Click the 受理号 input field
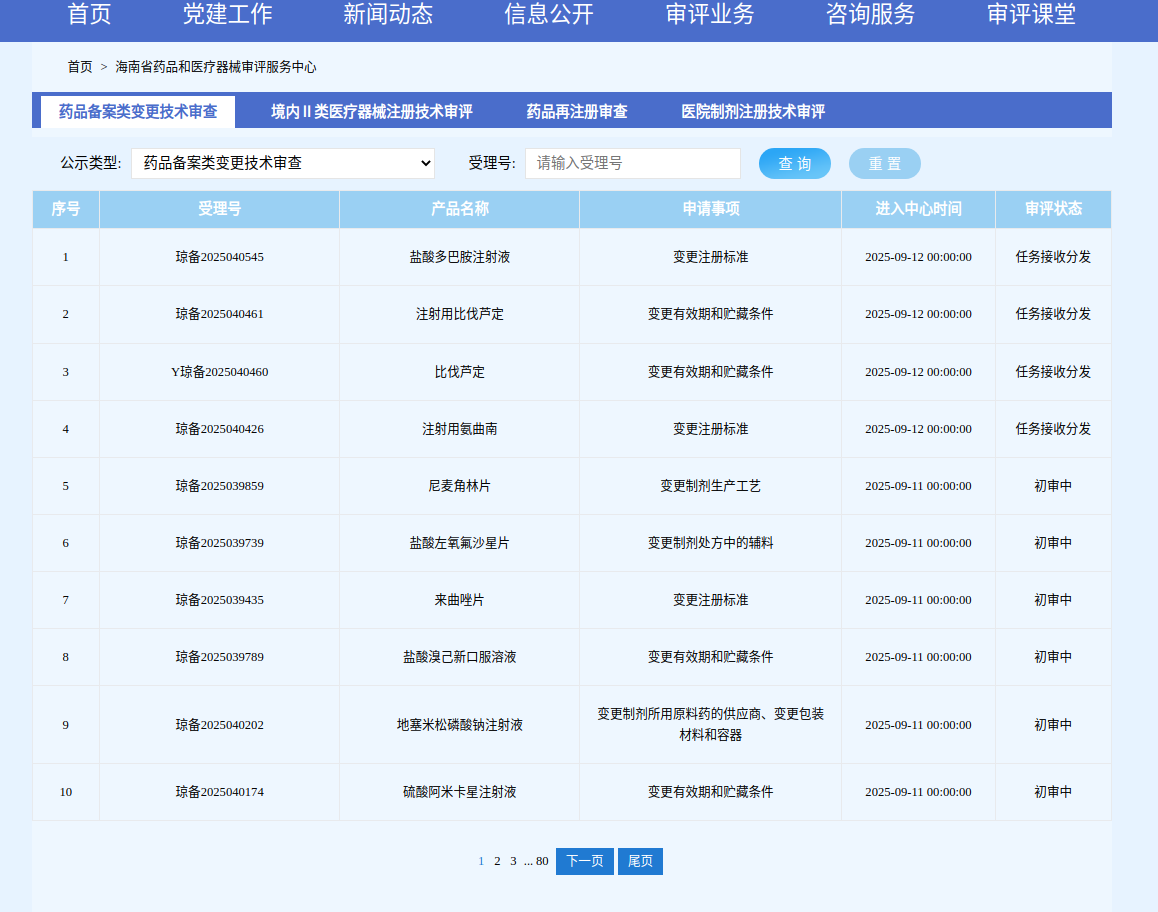 click(x=632, y=163)
